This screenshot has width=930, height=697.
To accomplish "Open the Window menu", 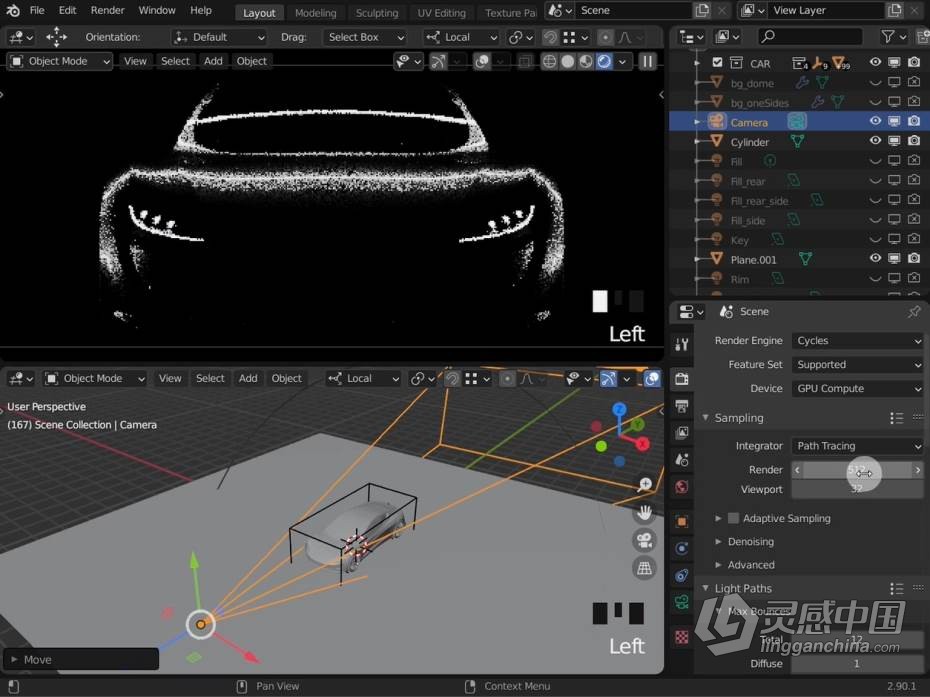I will click(x=157, y=10).
